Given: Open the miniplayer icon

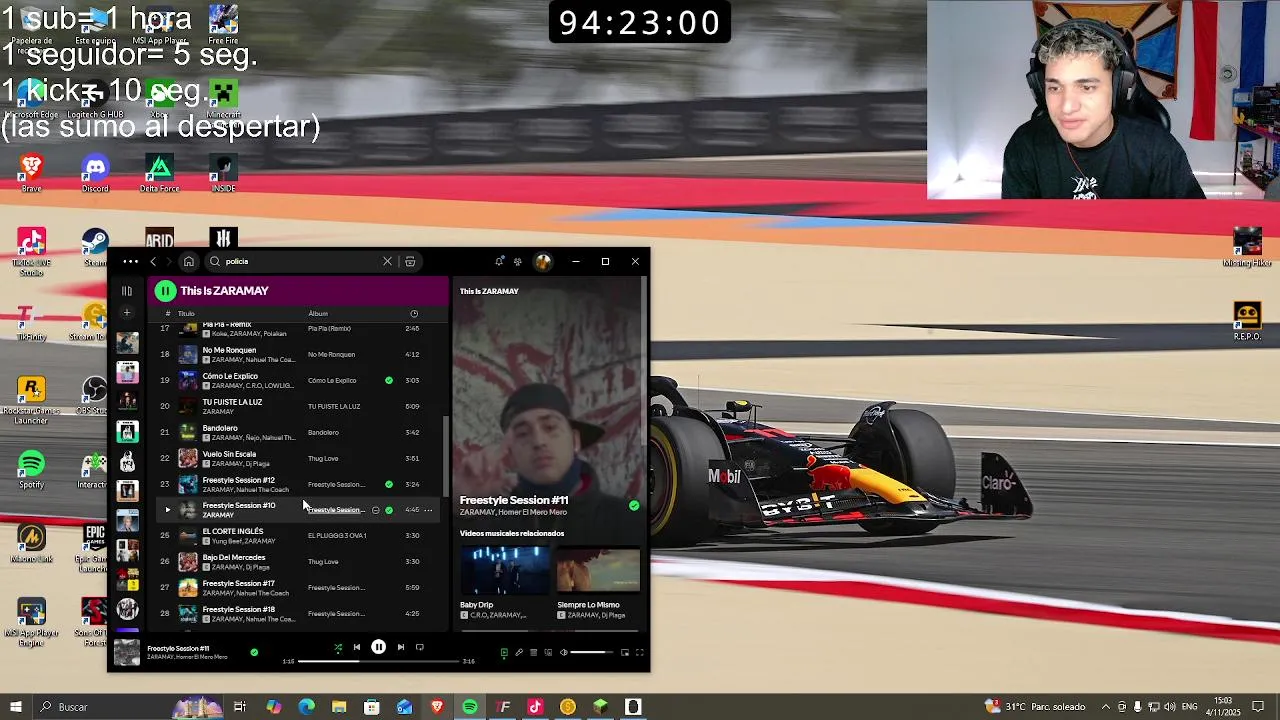Looking at the screenshot, I should click(625, 653).
